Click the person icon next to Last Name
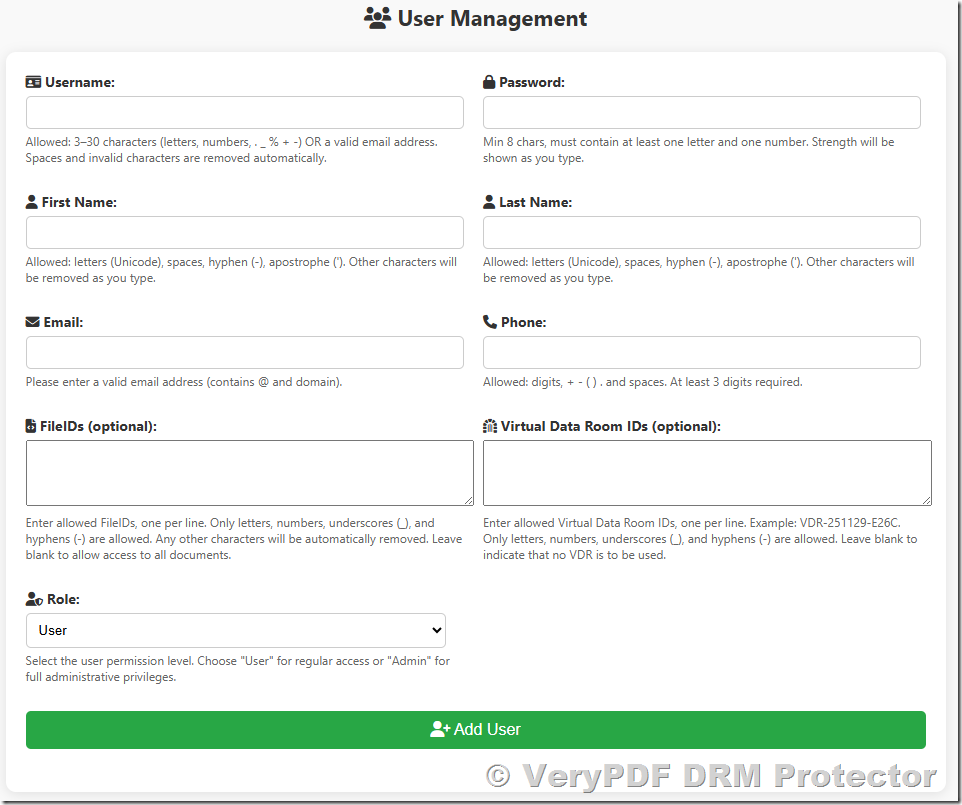The width and height of the screenshot is (962, 805). pyautogui.click(x=488, y=202)
